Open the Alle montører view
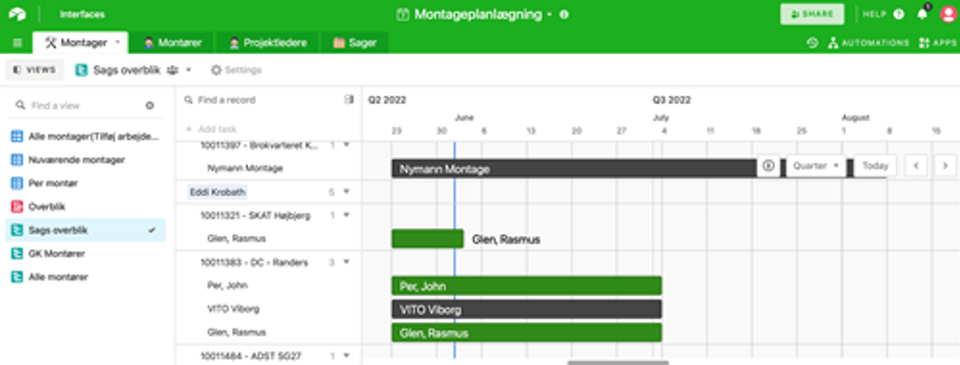960x365 pixels. coord(86,277)
